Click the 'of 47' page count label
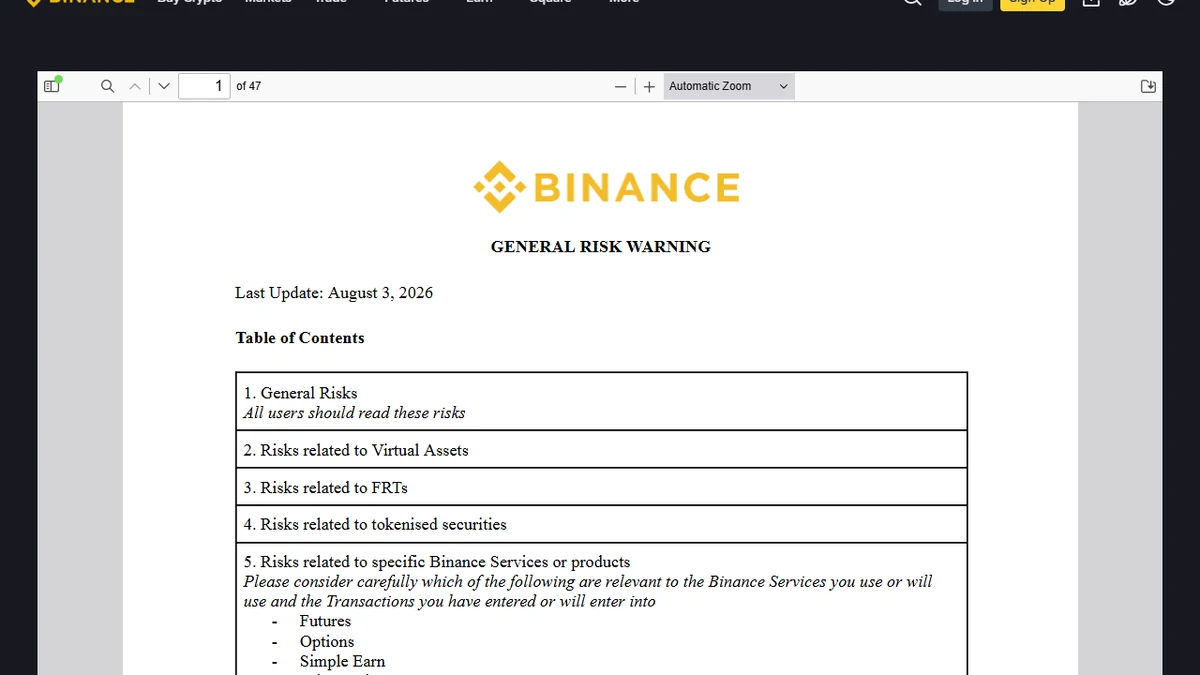The height and width of the screenshot is (675, 1200). point(248,86)
